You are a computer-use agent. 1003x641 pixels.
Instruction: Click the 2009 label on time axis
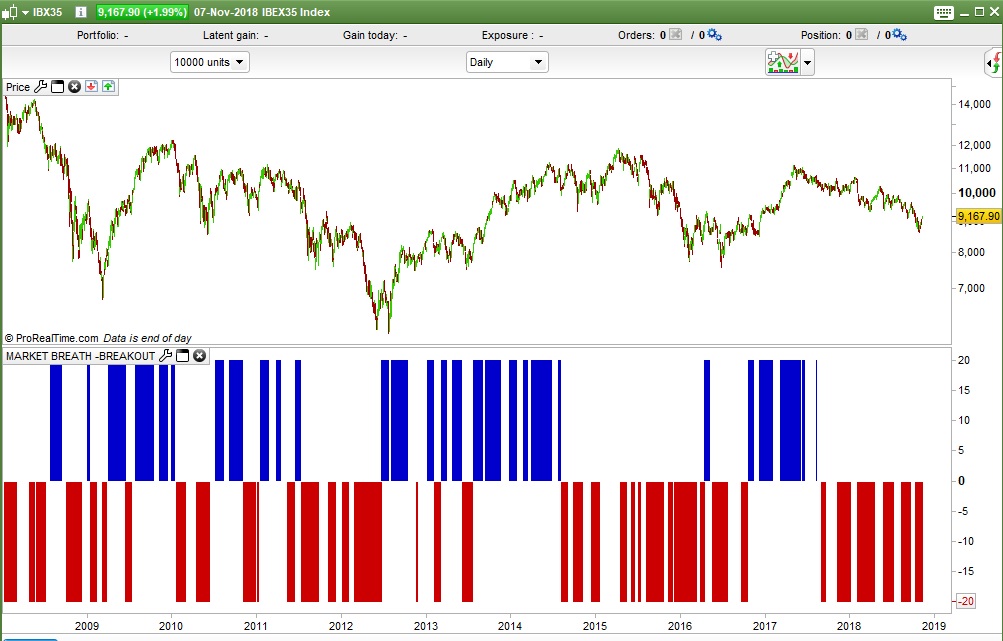point(87,626)
